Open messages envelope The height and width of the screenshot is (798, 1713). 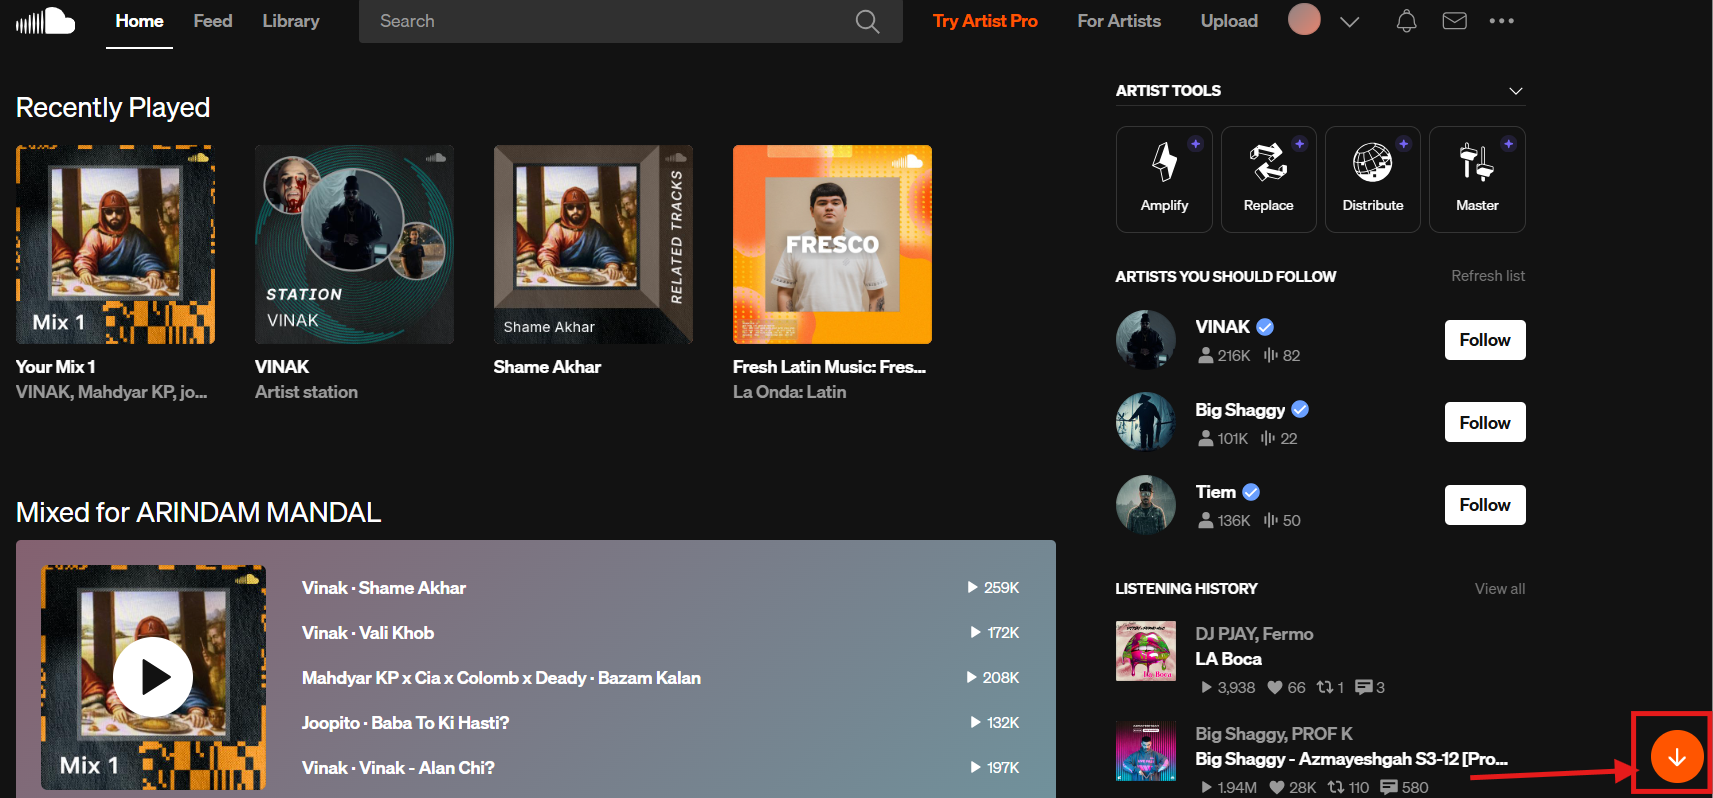pyautogui.click(x=1454, y=21)
